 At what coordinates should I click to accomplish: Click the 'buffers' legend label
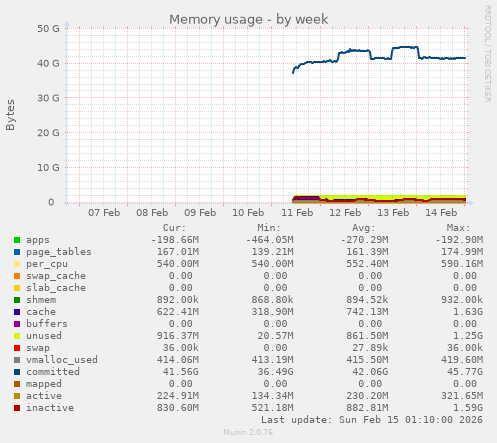47,324
